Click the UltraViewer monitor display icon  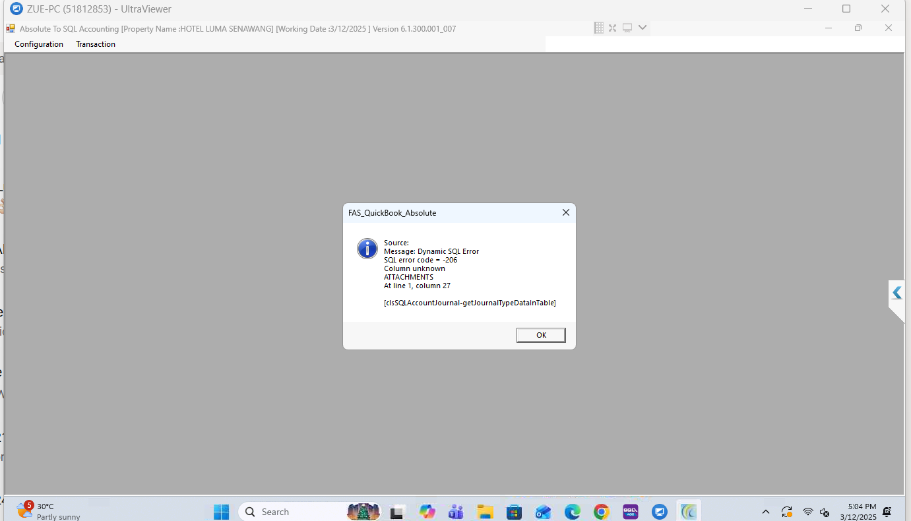coord(627,28)
